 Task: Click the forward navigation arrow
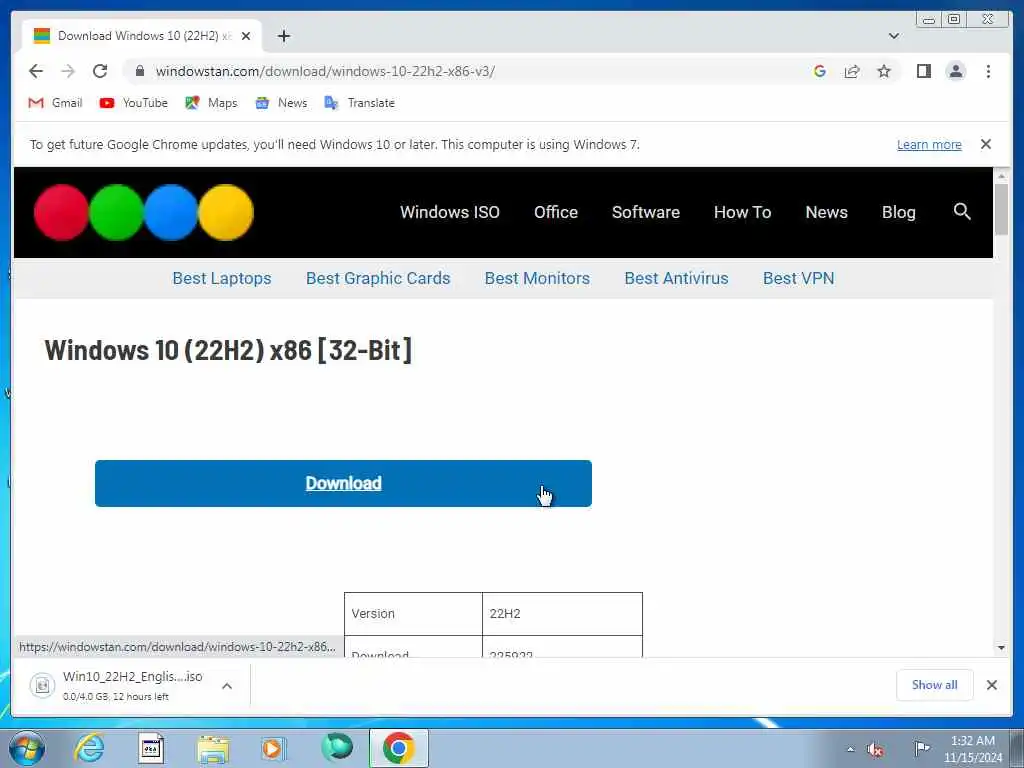(68, 71)
